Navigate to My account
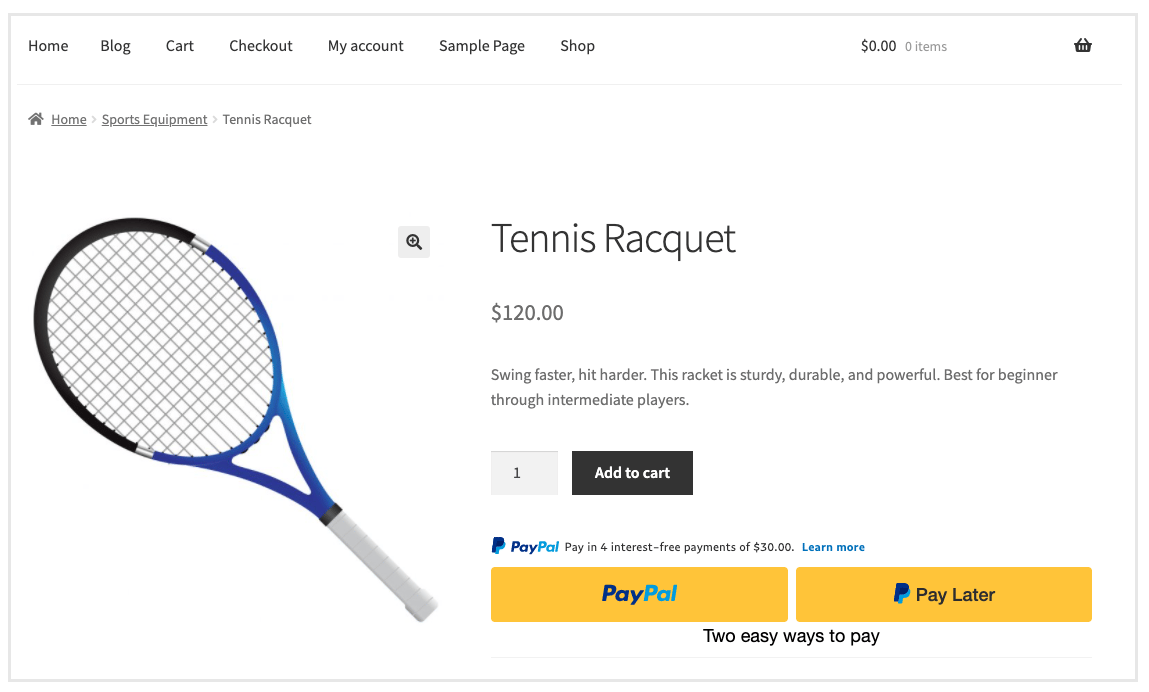The image size is (1149, 692). point(366,46)
